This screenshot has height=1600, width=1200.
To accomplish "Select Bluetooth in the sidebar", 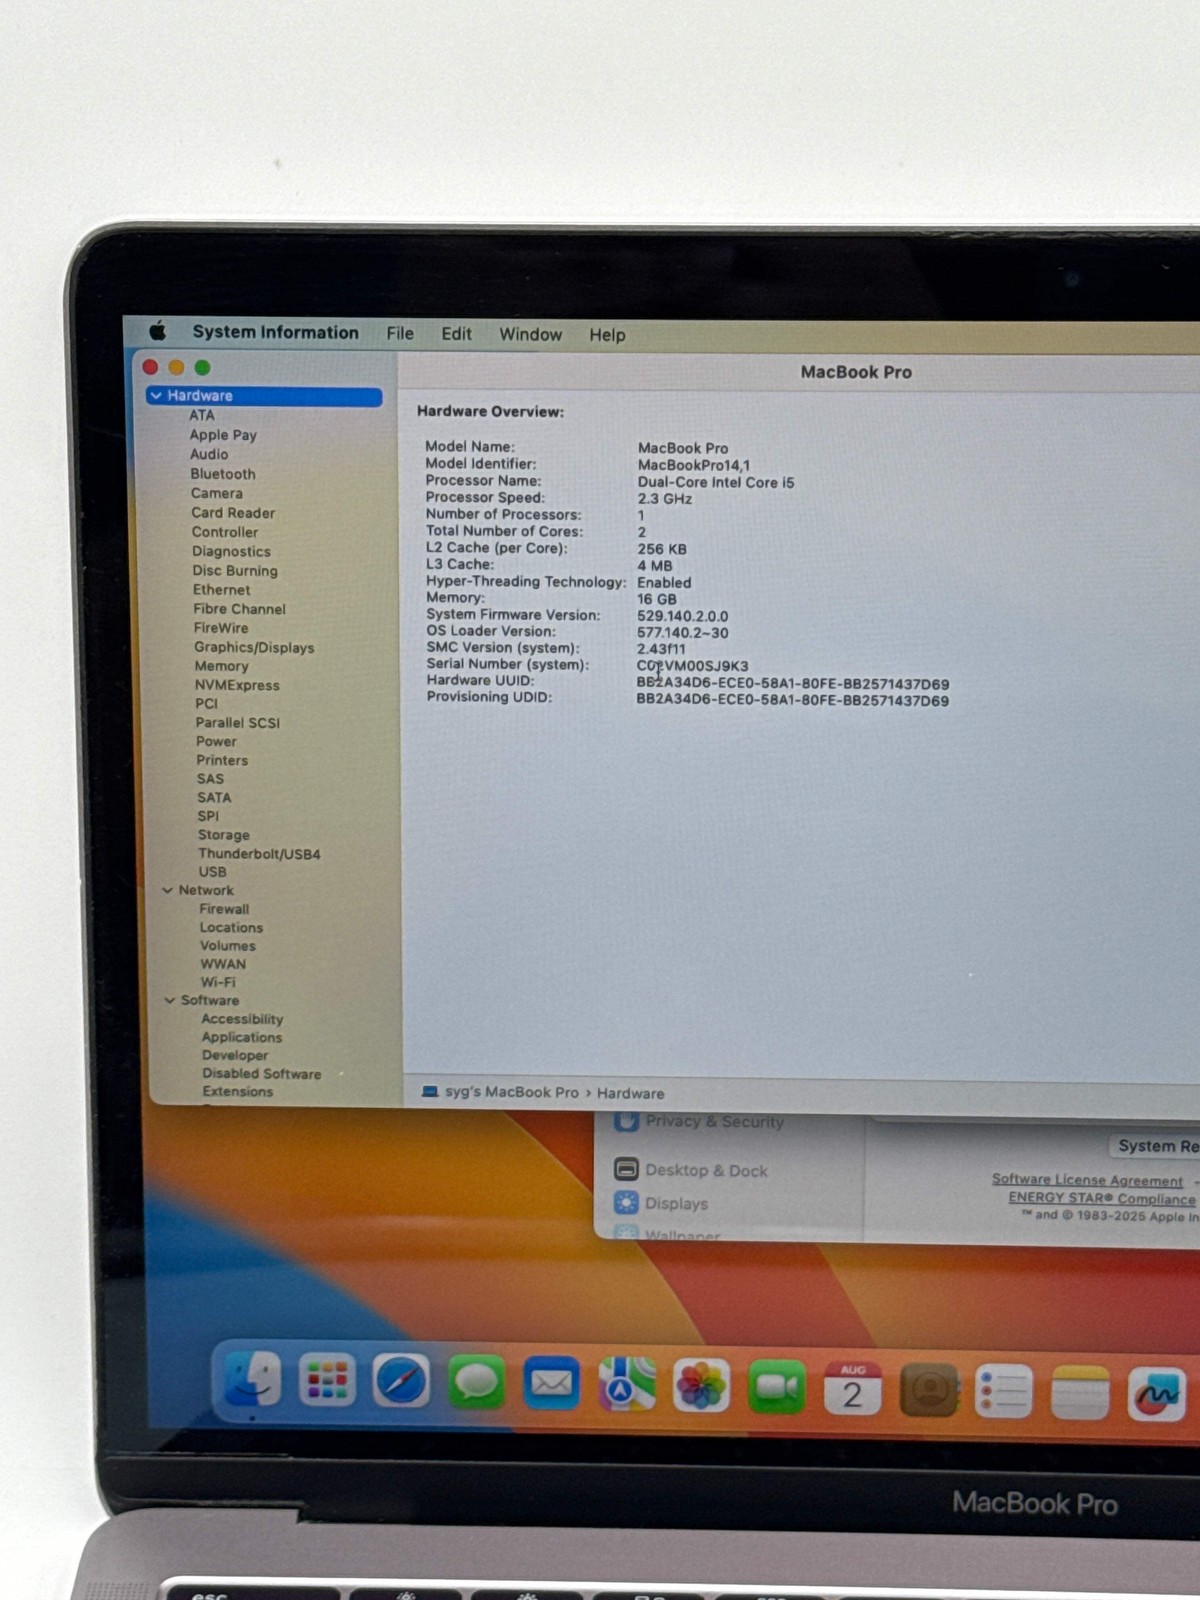I will [223, 474].
